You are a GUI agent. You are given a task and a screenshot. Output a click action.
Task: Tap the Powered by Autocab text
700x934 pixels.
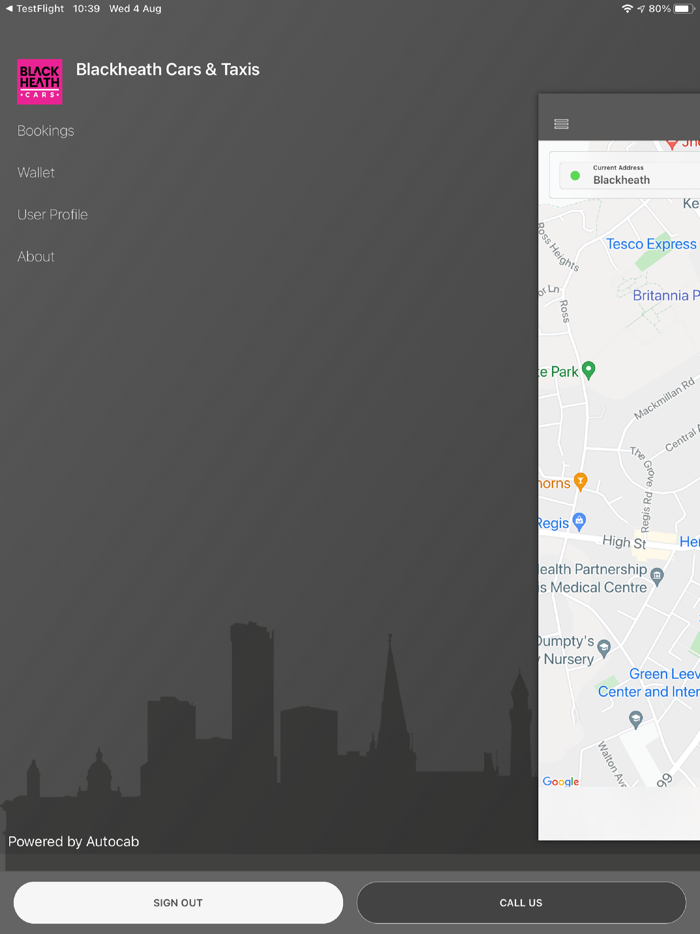pyautogui.click(x=73, y=841)
